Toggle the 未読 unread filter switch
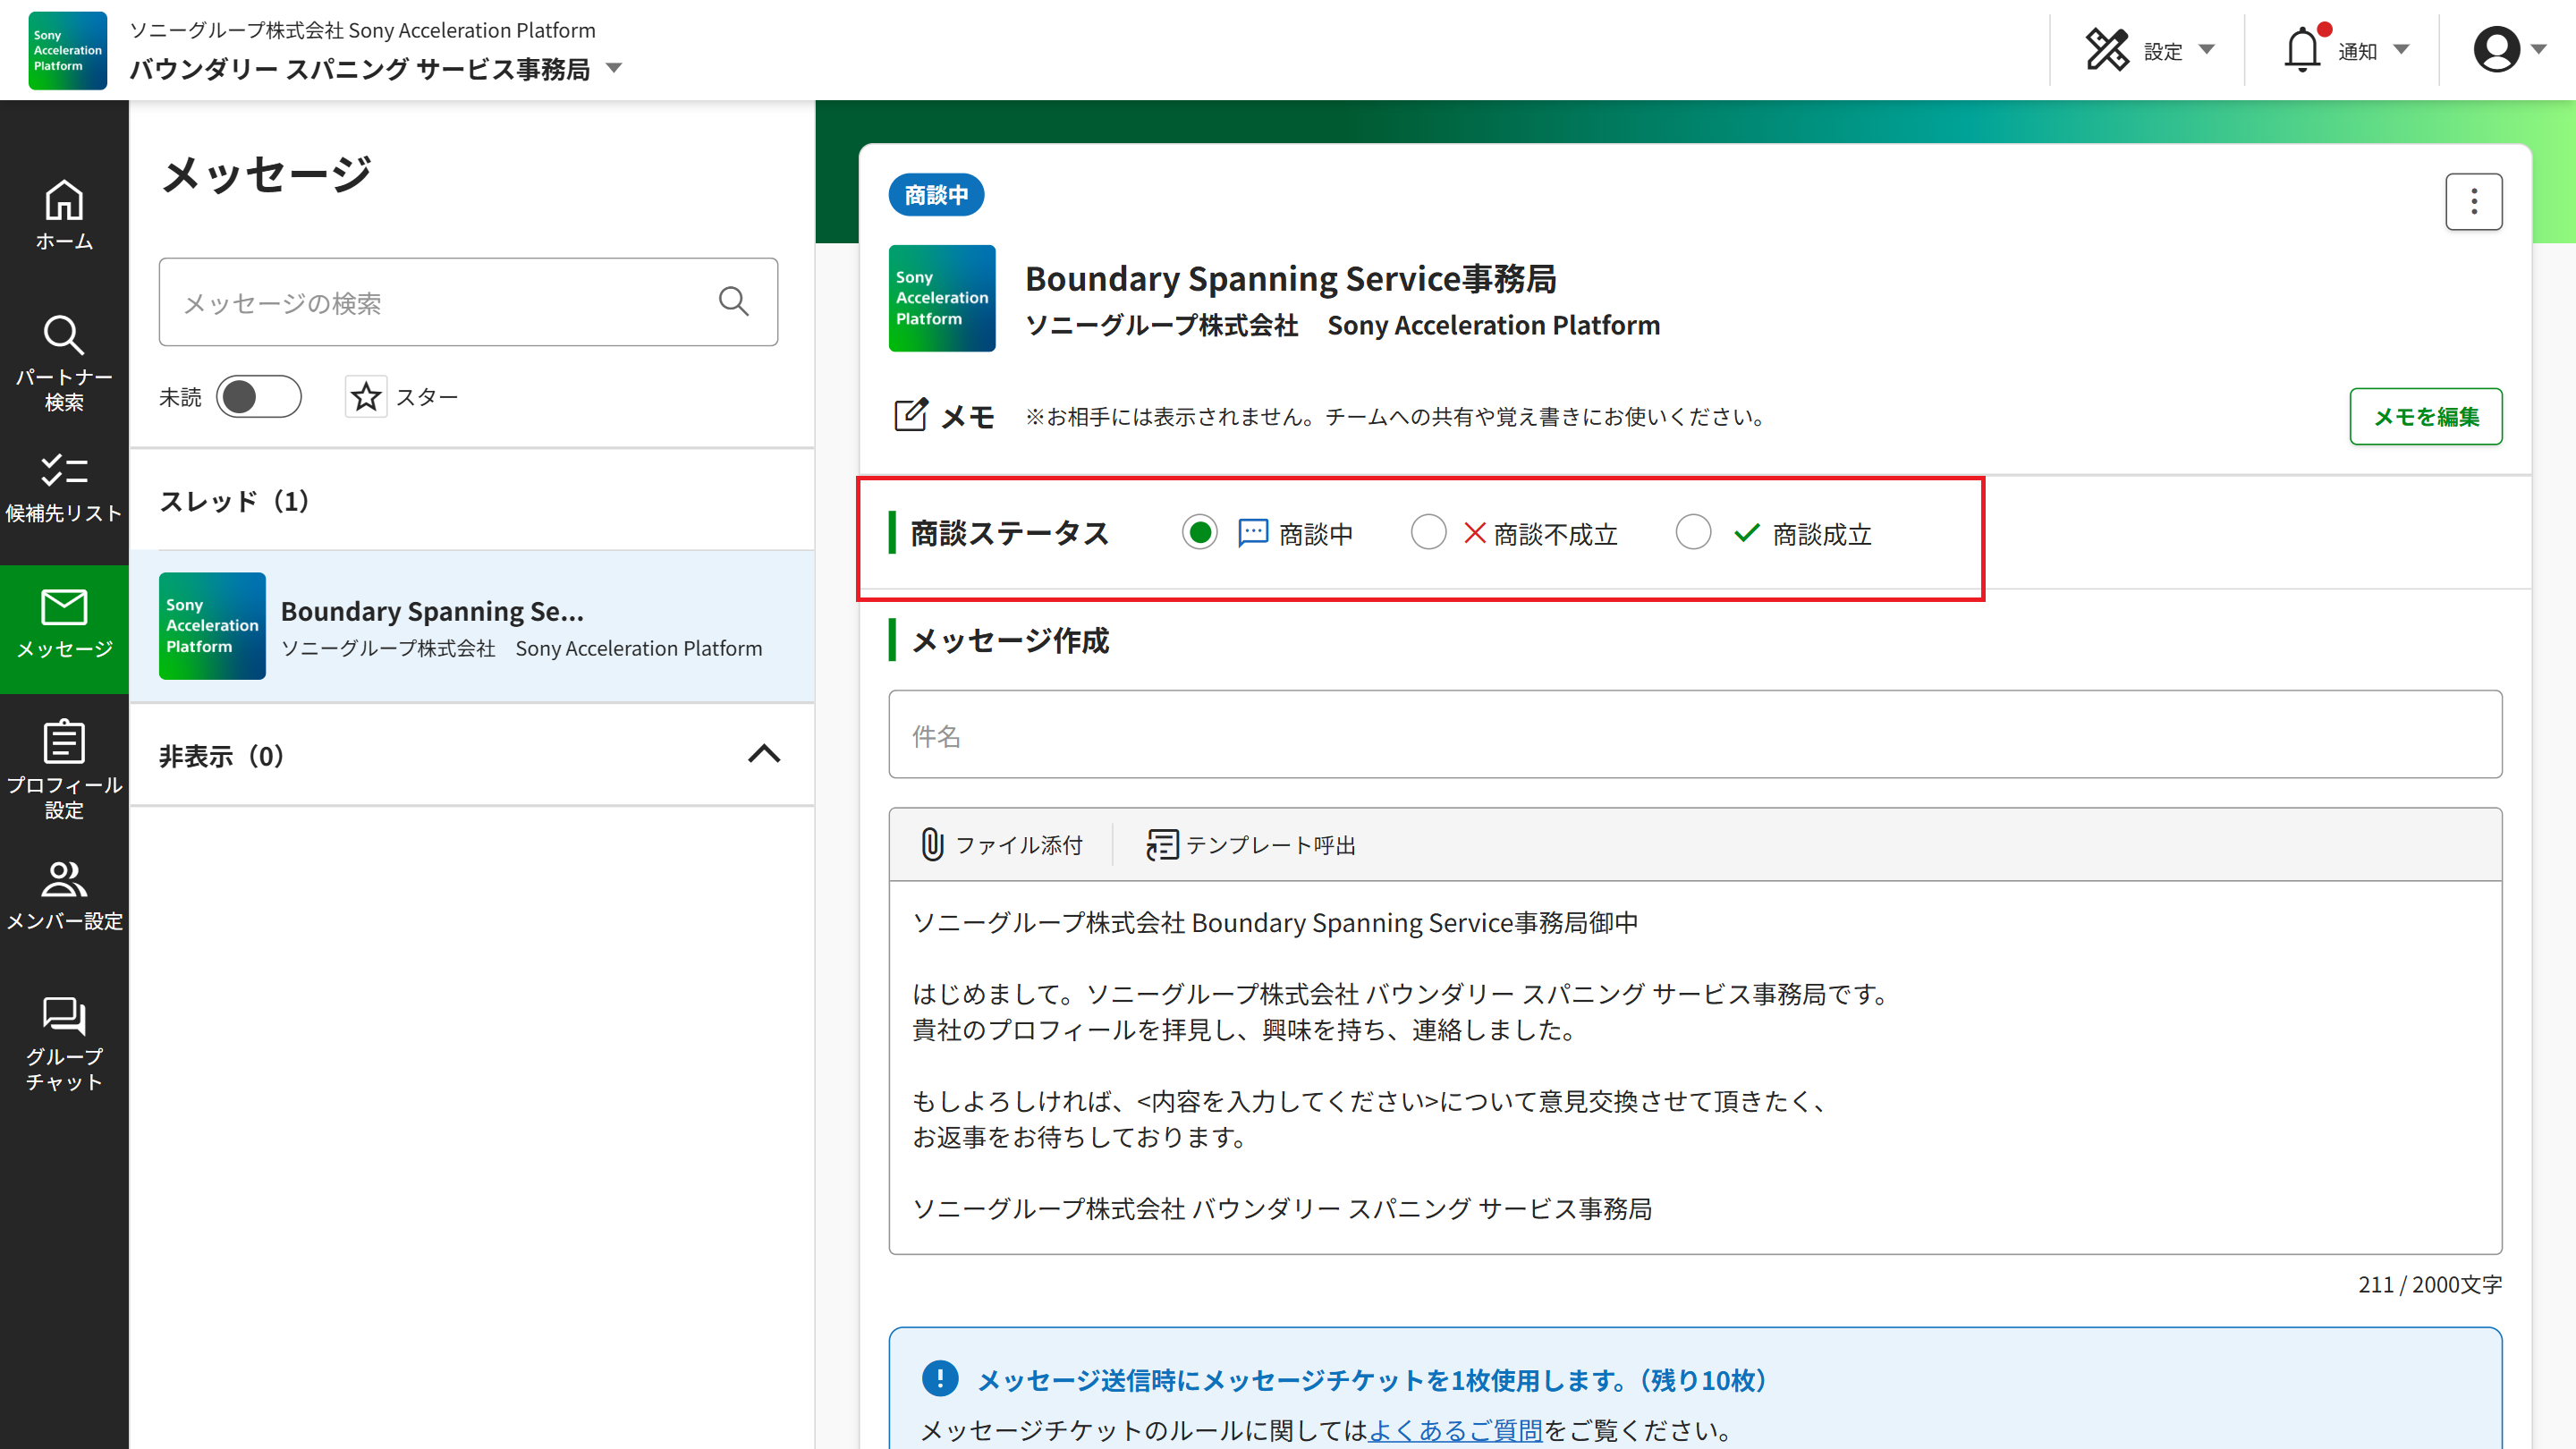 (258, 397)
